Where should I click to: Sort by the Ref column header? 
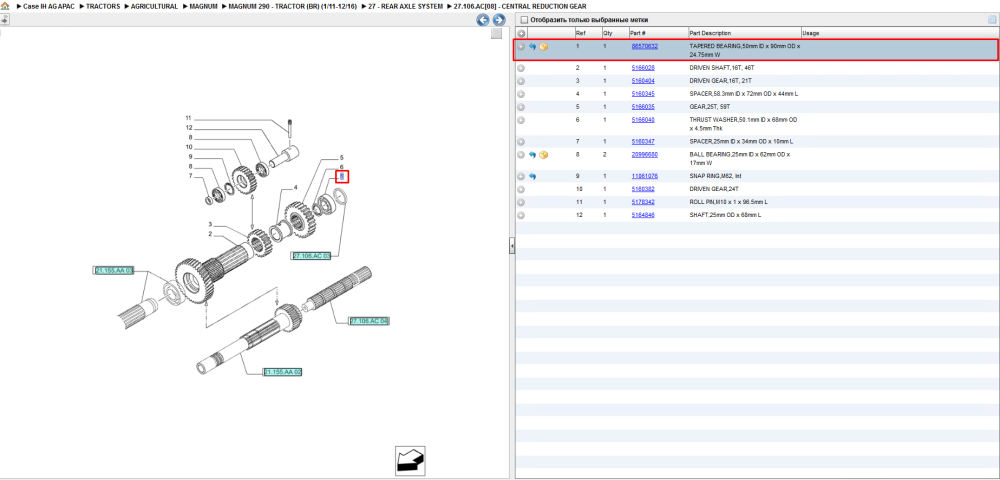[x=587, y=33]
